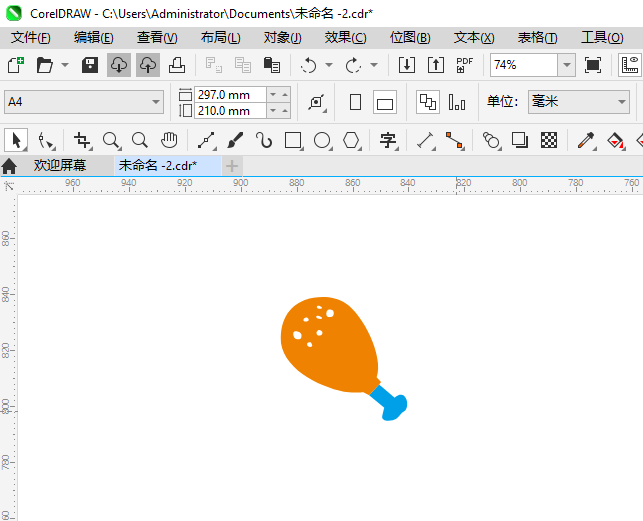
Task: Open the 查看(V) menu
Action: coord(157,38)
